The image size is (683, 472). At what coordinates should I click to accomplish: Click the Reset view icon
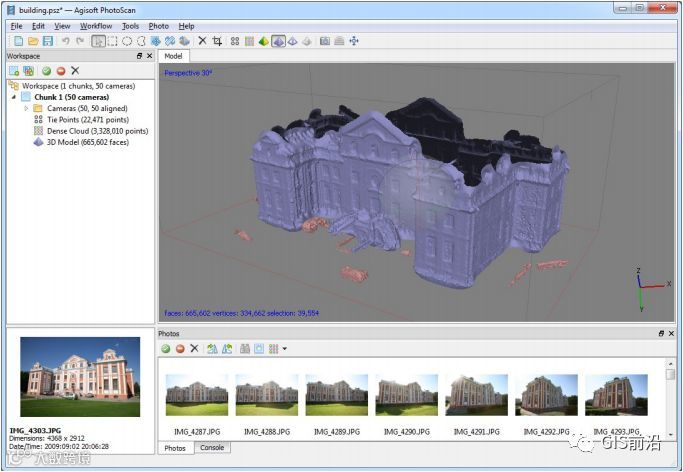(x=354, y=41)
